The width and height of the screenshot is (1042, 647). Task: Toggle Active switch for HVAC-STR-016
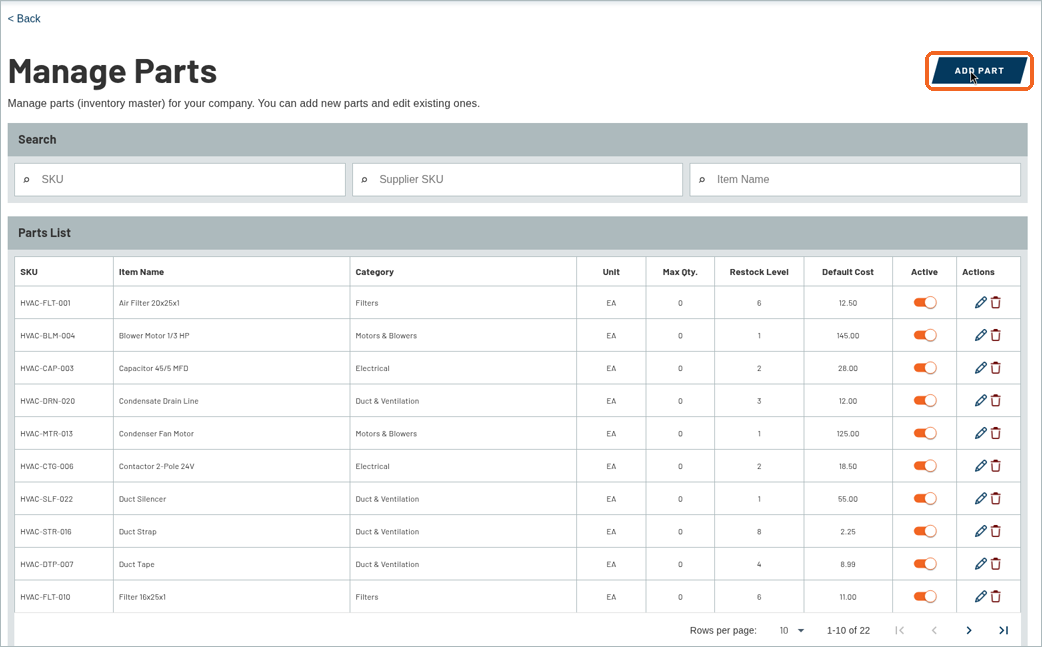[x=924, y=531]
